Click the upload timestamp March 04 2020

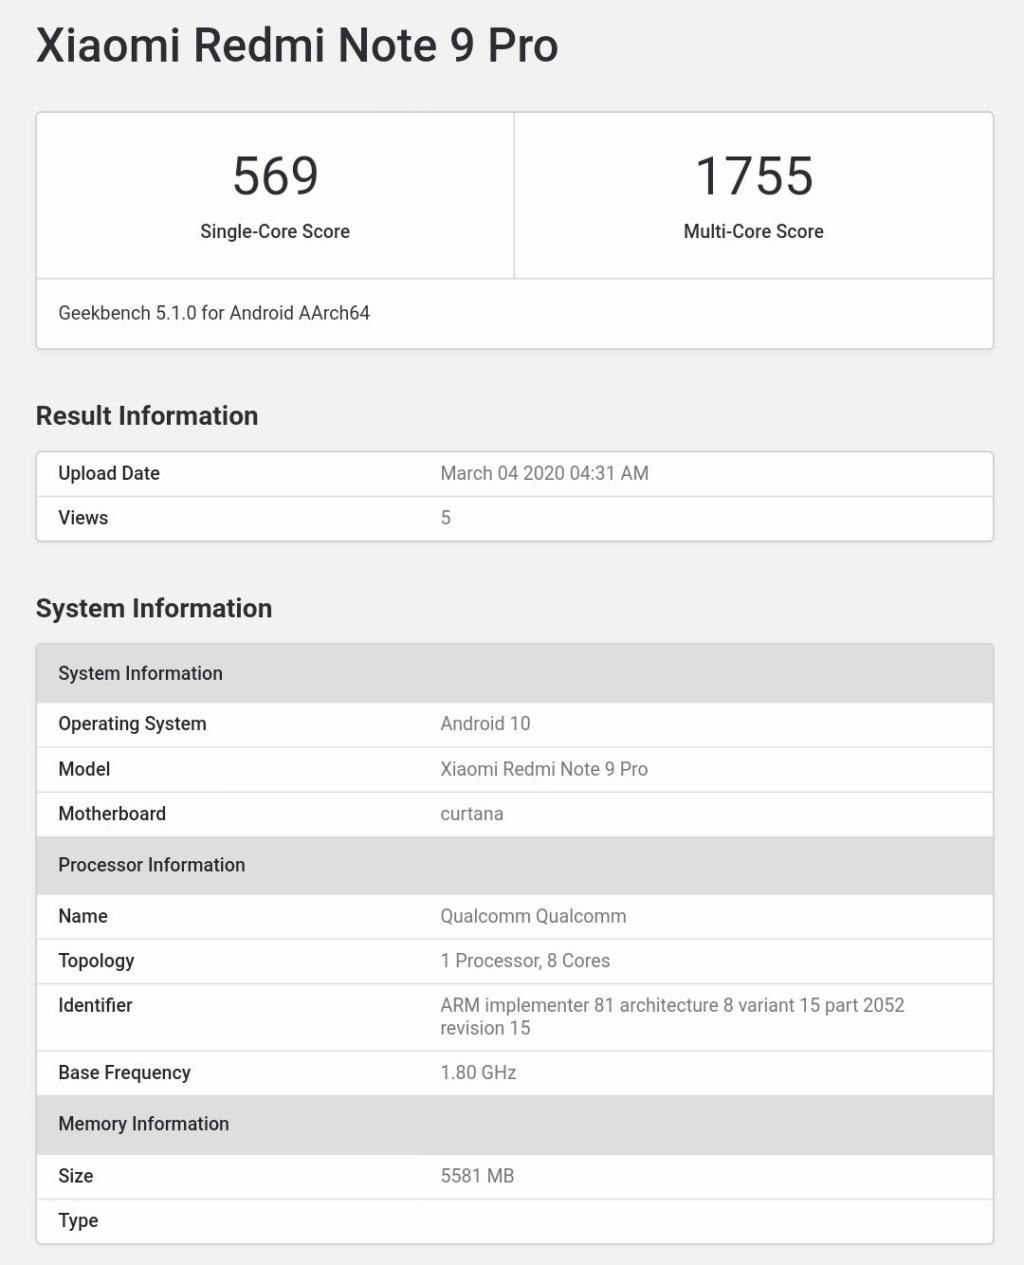544,473
